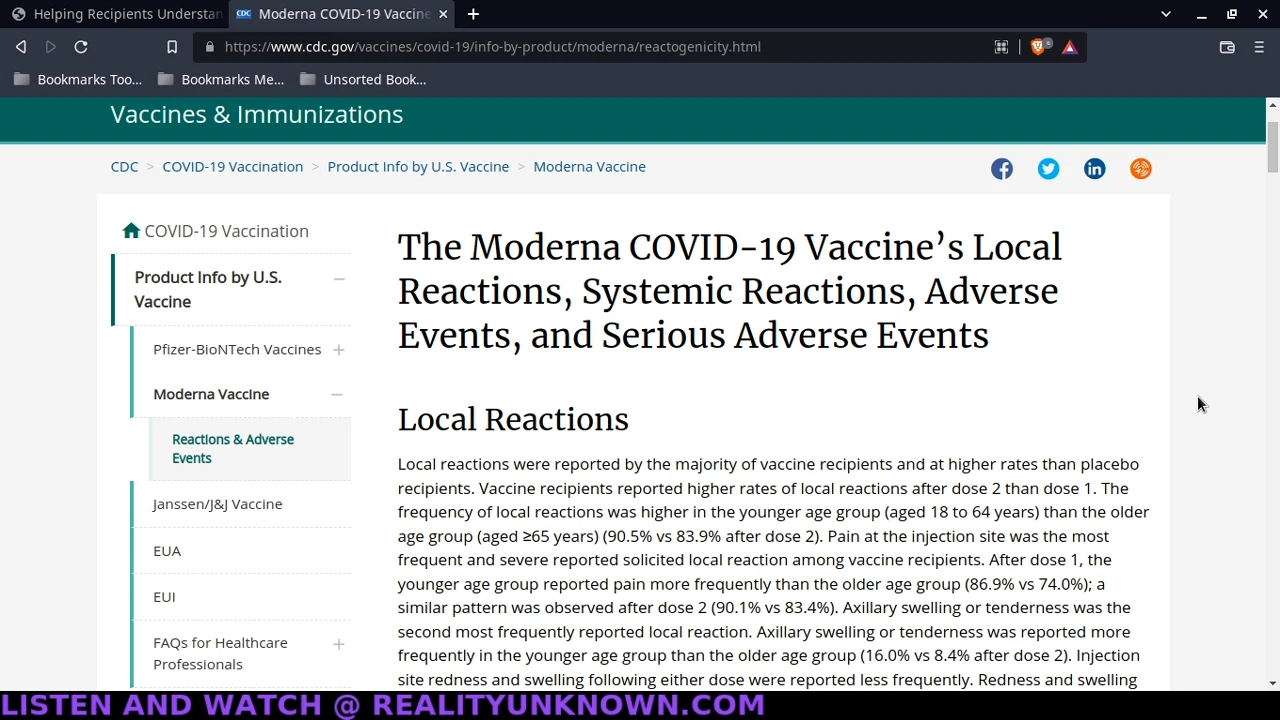
Task: Click the orange syndicate icon
Action: click(x=1141, y=169)
